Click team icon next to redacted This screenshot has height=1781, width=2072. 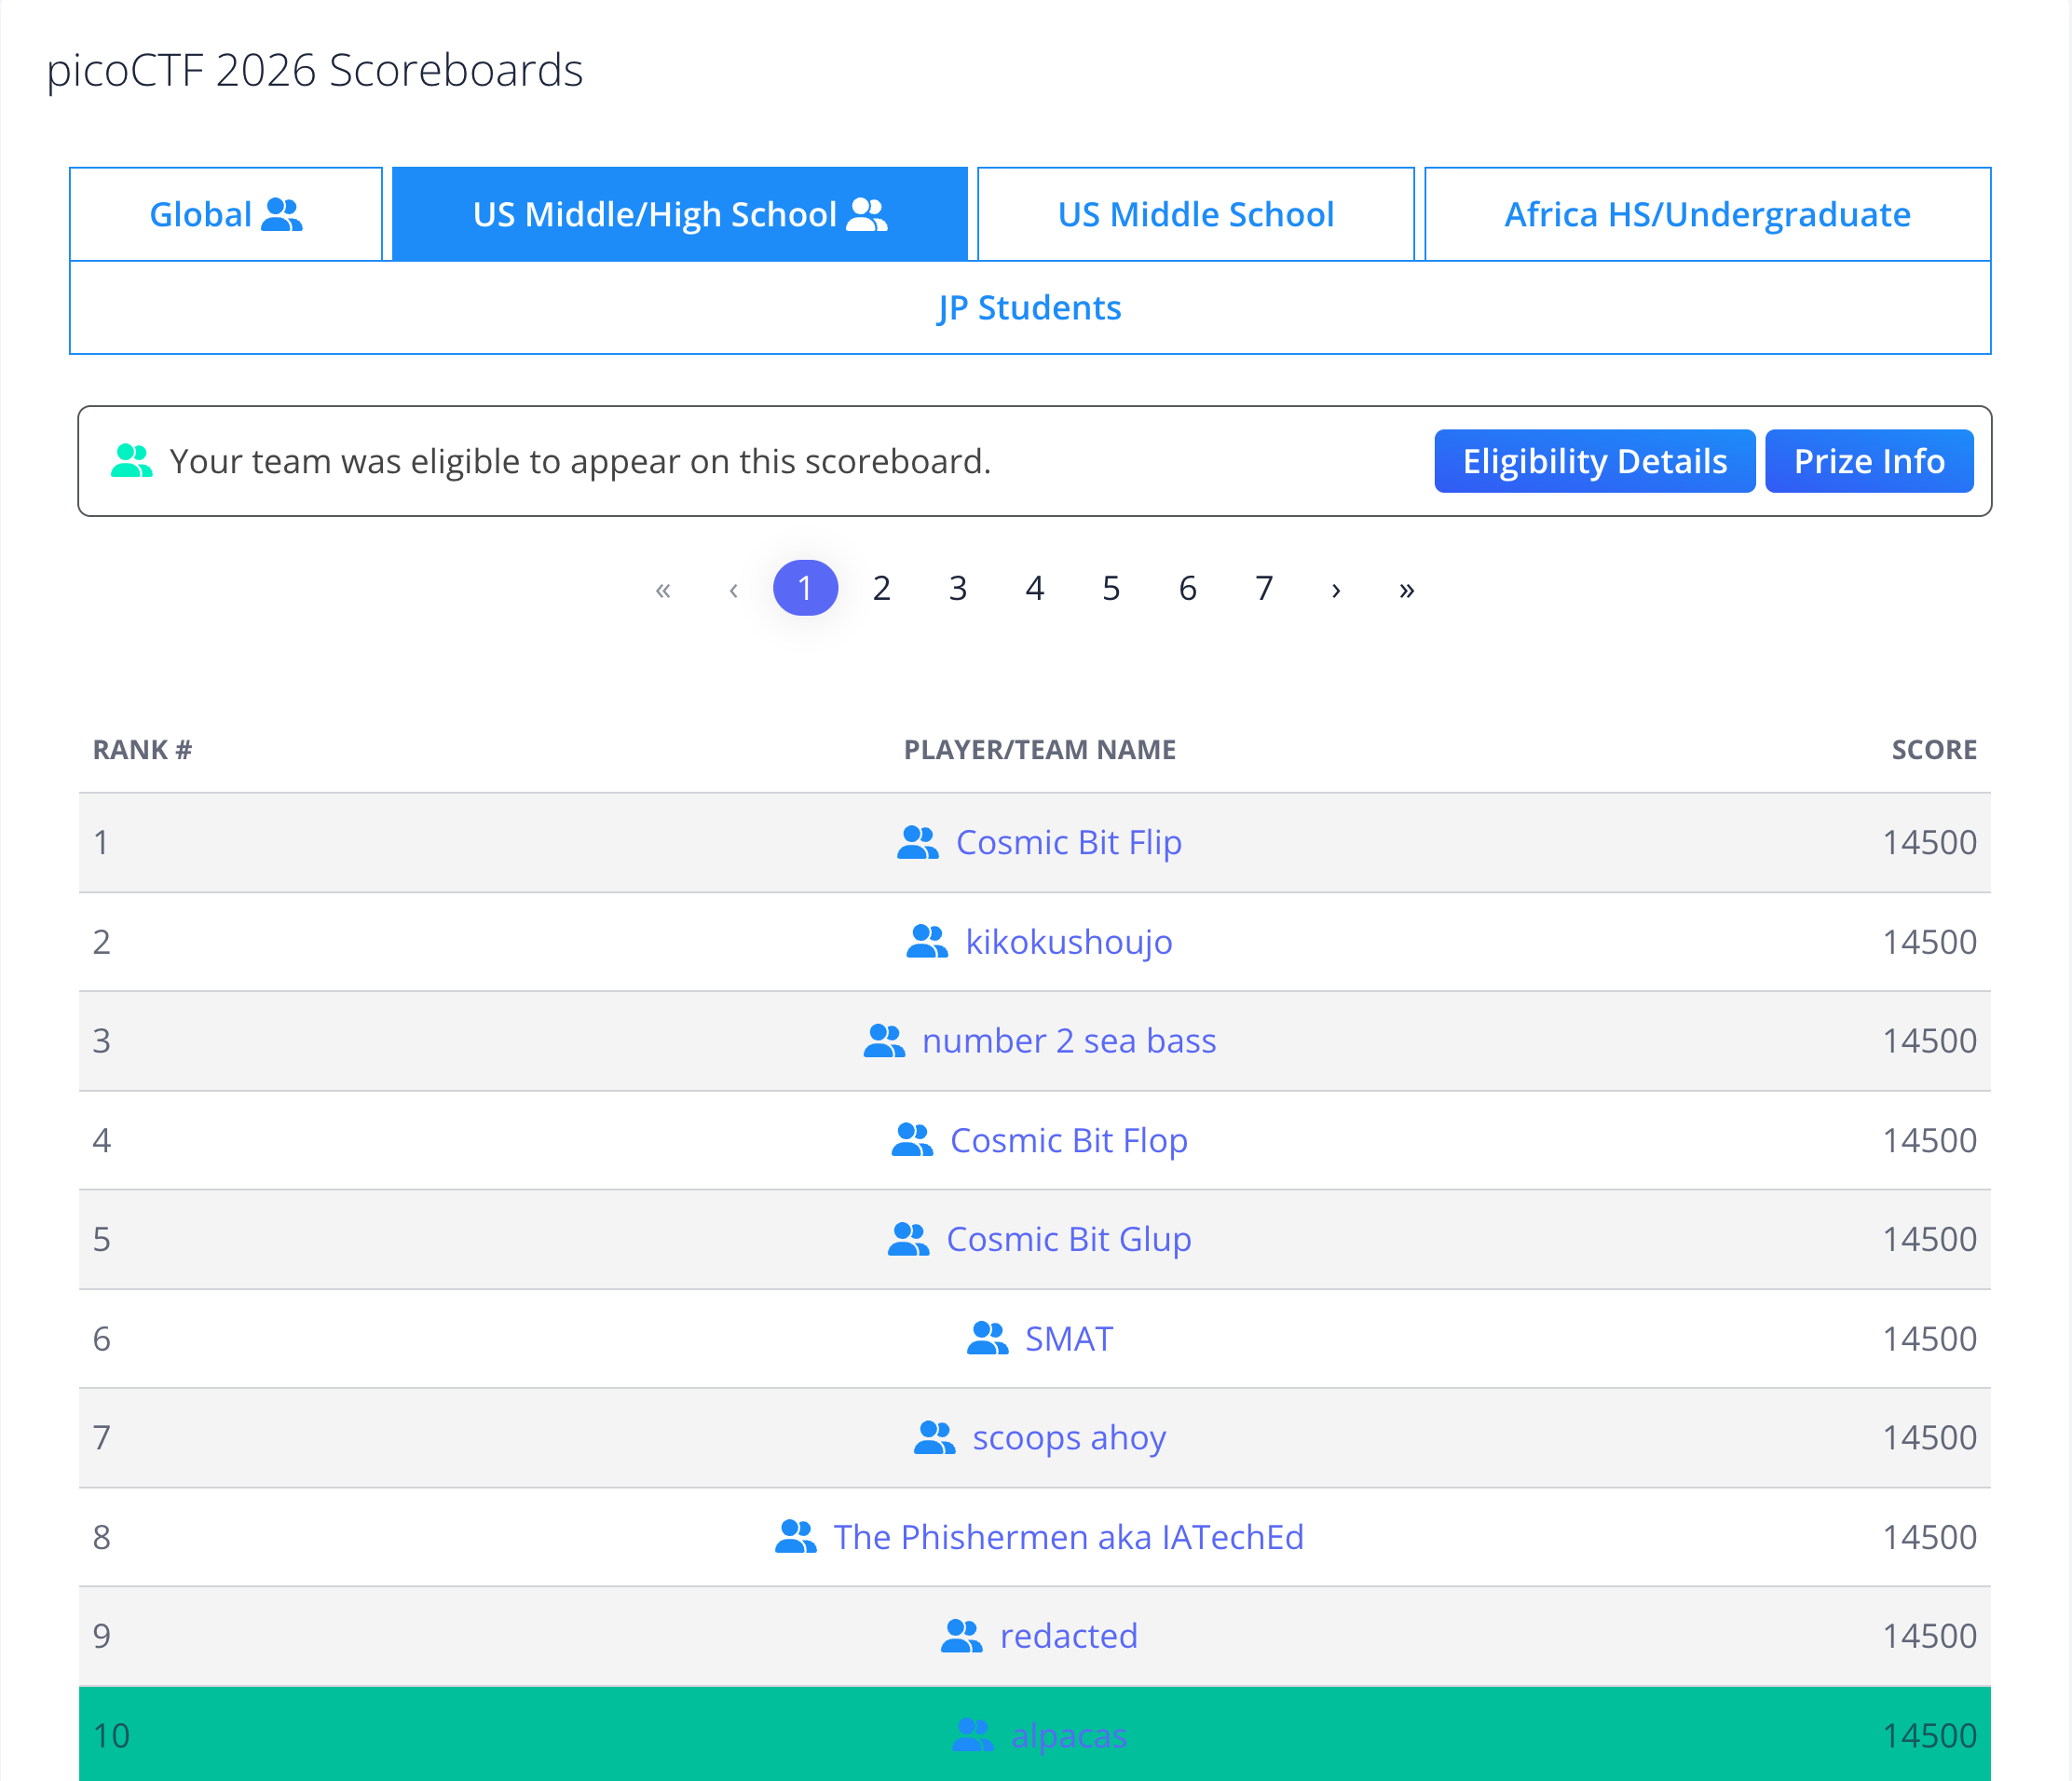(x=961, y=1636)
